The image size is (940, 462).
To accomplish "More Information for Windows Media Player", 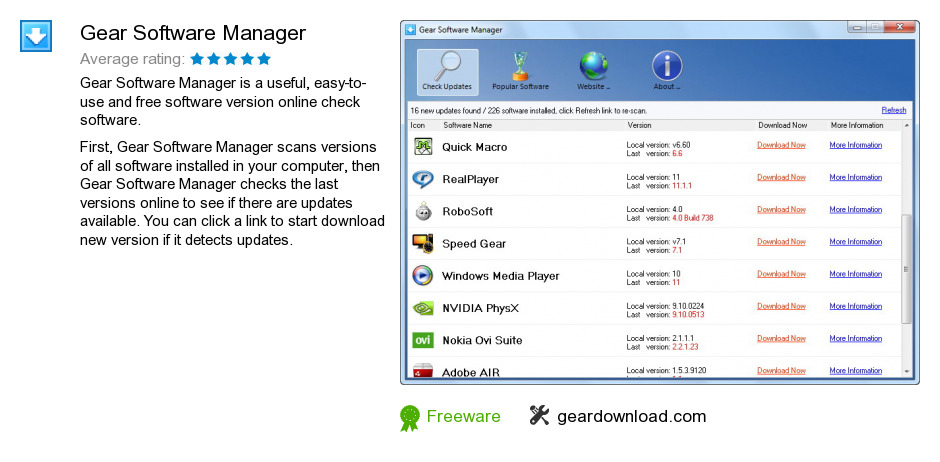I will [x=855, y=274].
